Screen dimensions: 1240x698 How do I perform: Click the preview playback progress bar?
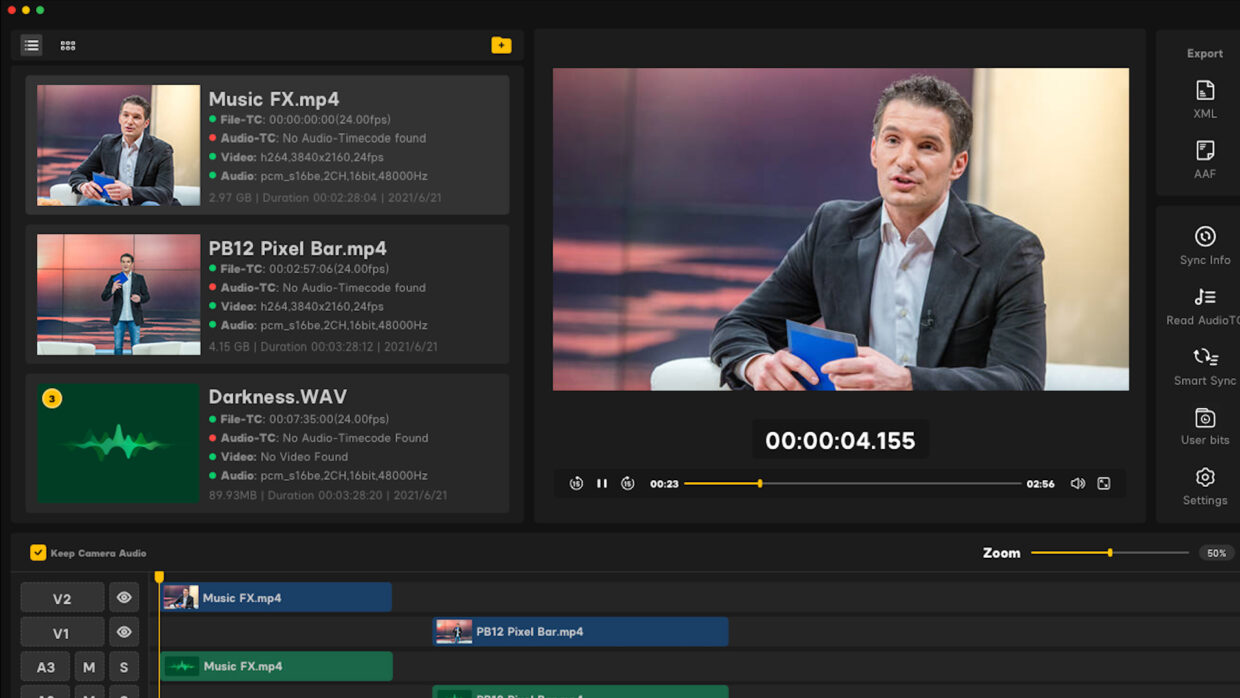[853, 483]
